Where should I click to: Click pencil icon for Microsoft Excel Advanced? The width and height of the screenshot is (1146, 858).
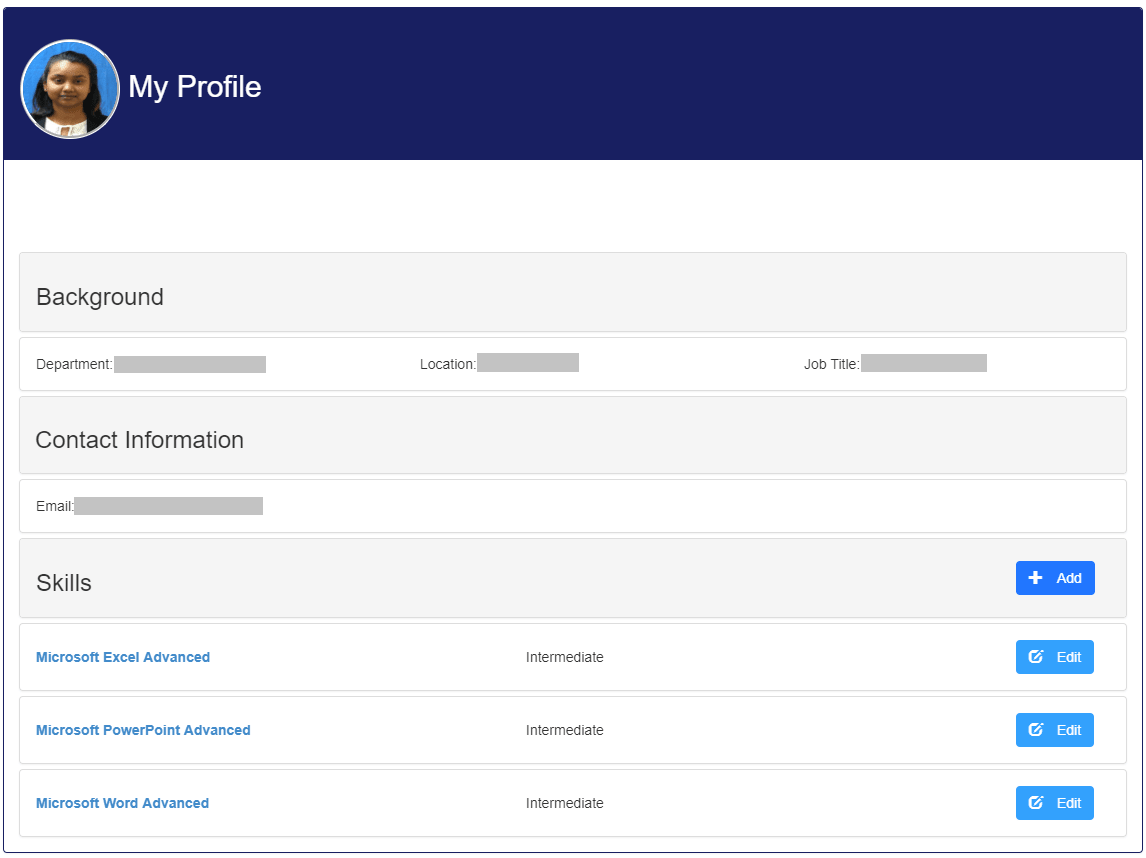[x=1036, y=657]
